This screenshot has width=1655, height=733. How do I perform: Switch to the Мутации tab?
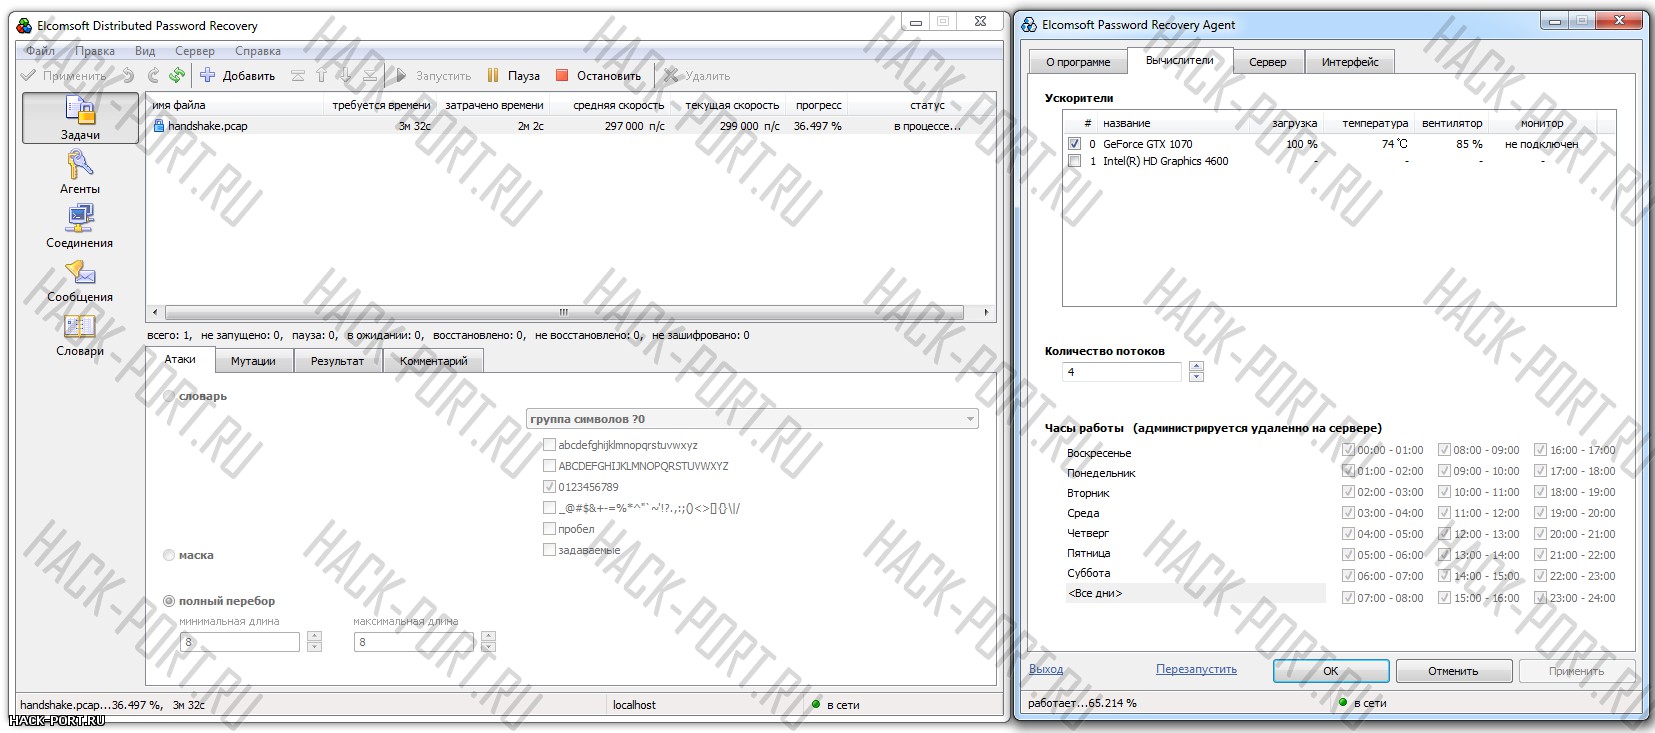click(253, 361)
